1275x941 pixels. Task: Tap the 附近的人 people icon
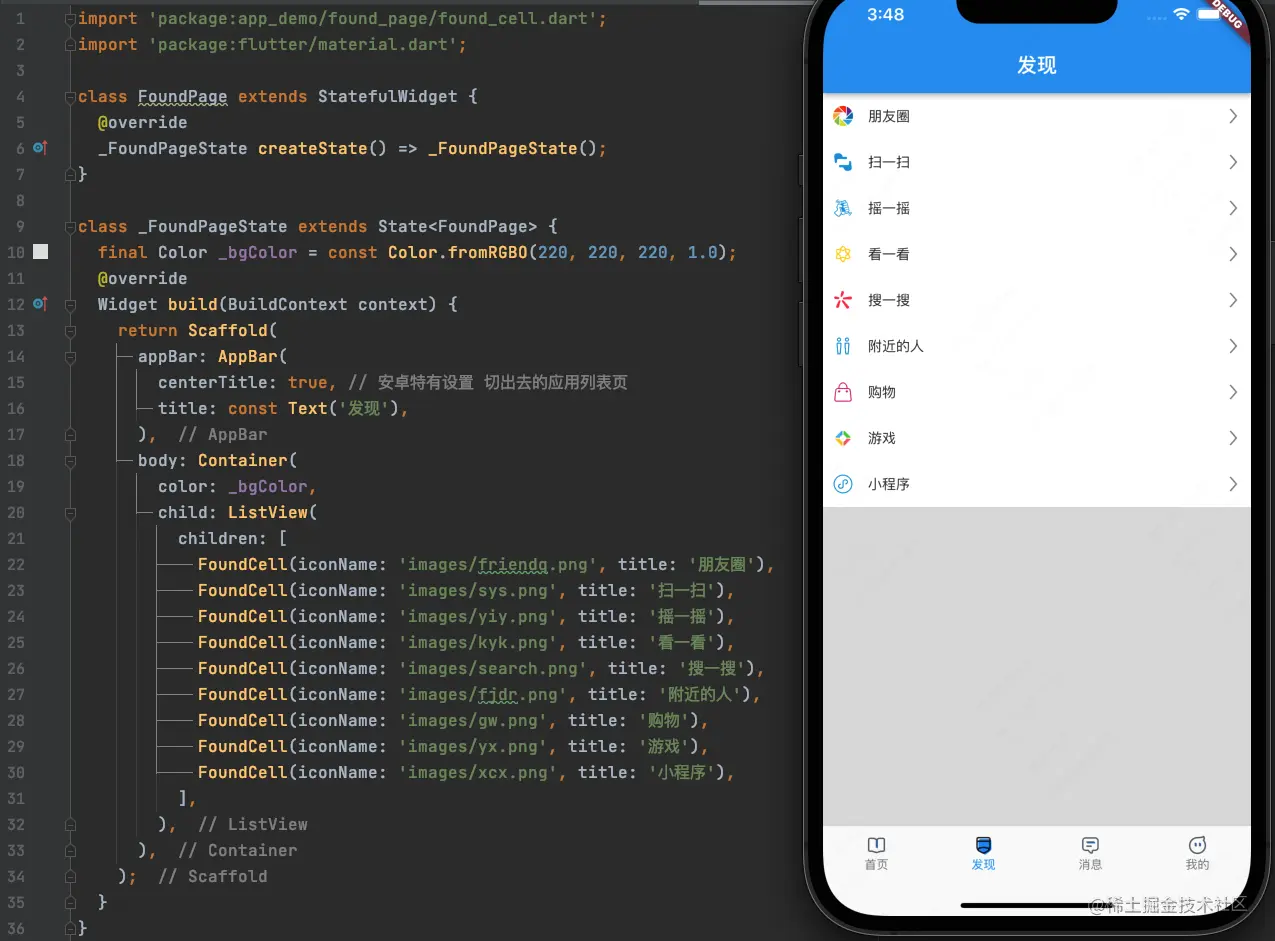(x=843, y=346)
